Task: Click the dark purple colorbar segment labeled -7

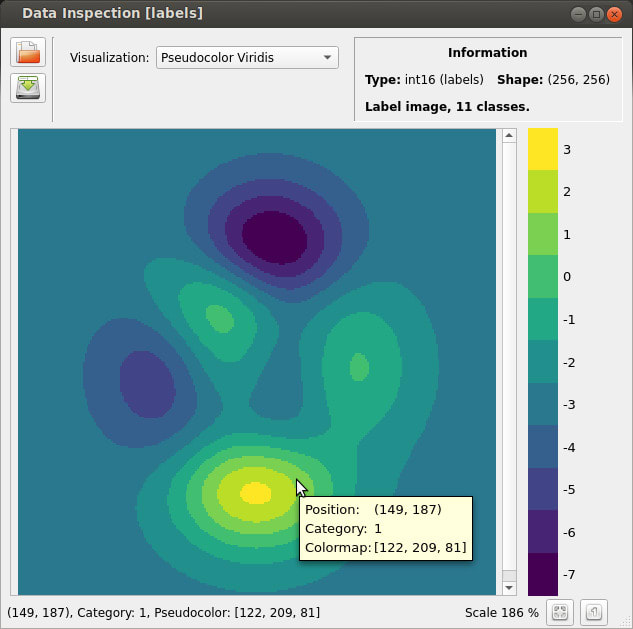Action: tap(543, 574)
